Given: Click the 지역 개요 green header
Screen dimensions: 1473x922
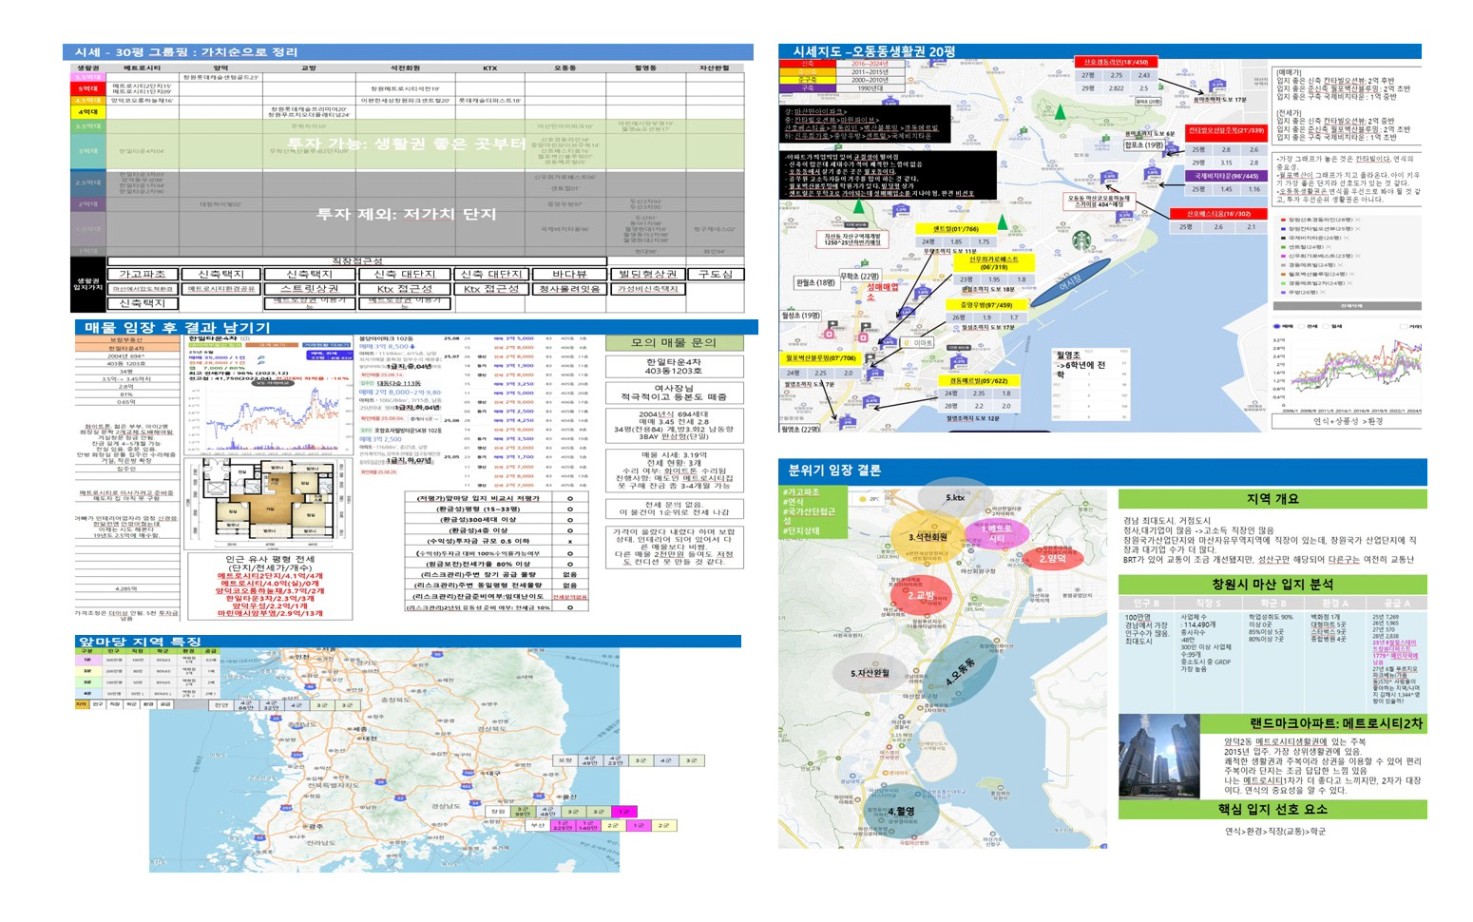Looking at the screenshot, I should [x=1272, y=499].
